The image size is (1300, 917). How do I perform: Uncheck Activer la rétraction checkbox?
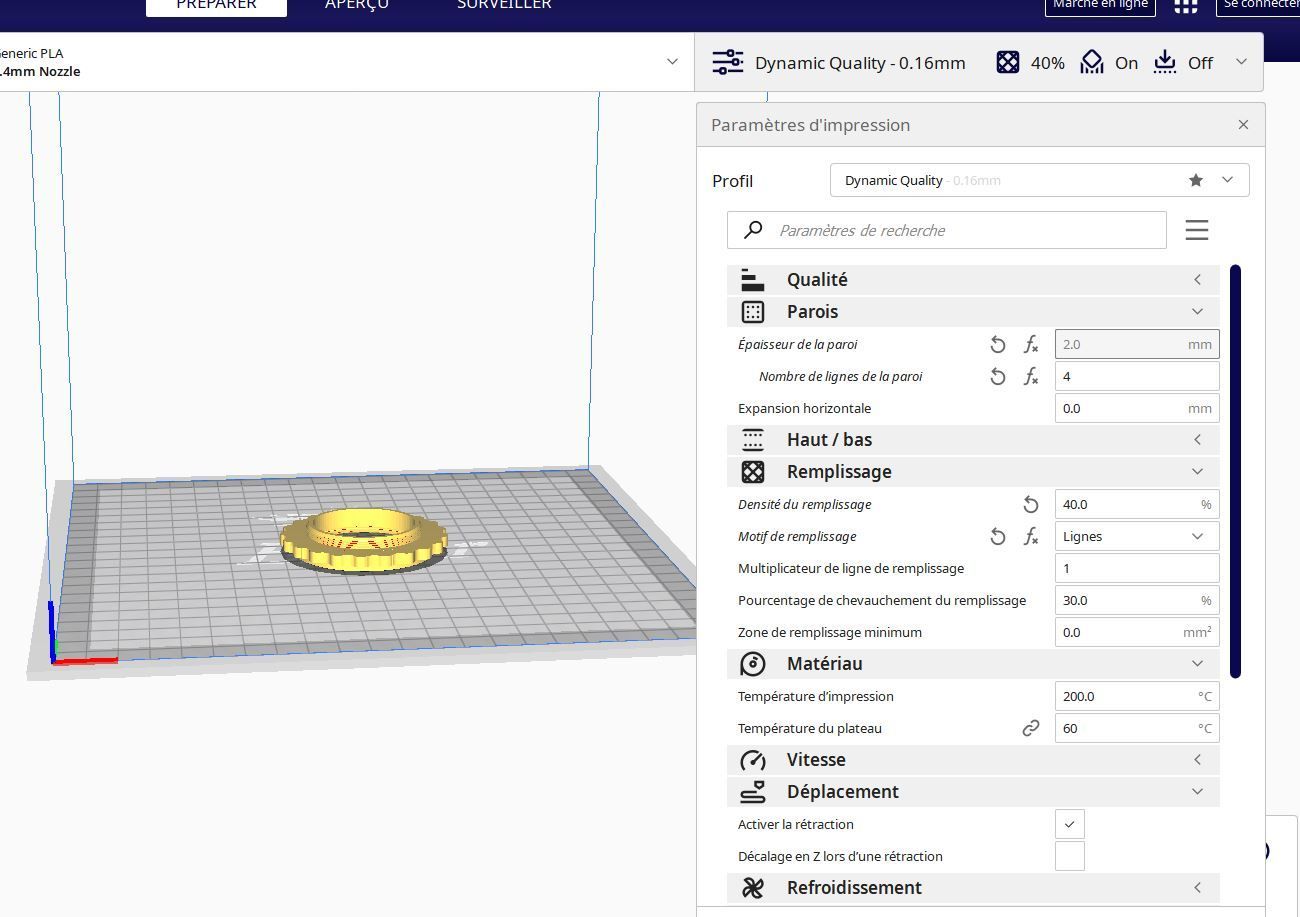pyautogui.click(x=1070, y=824)
